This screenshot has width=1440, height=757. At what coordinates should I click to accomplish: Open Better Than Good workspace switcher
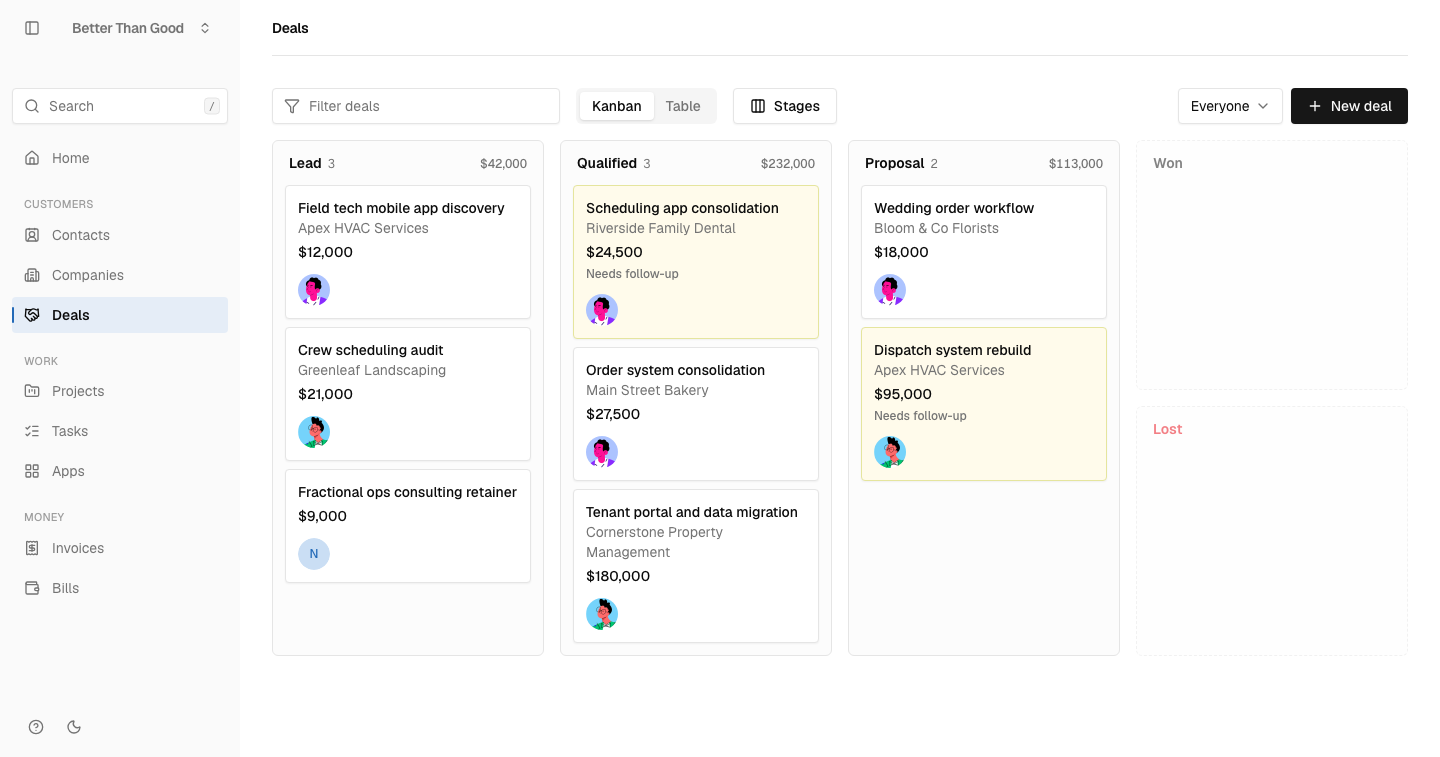coord(141,28)
